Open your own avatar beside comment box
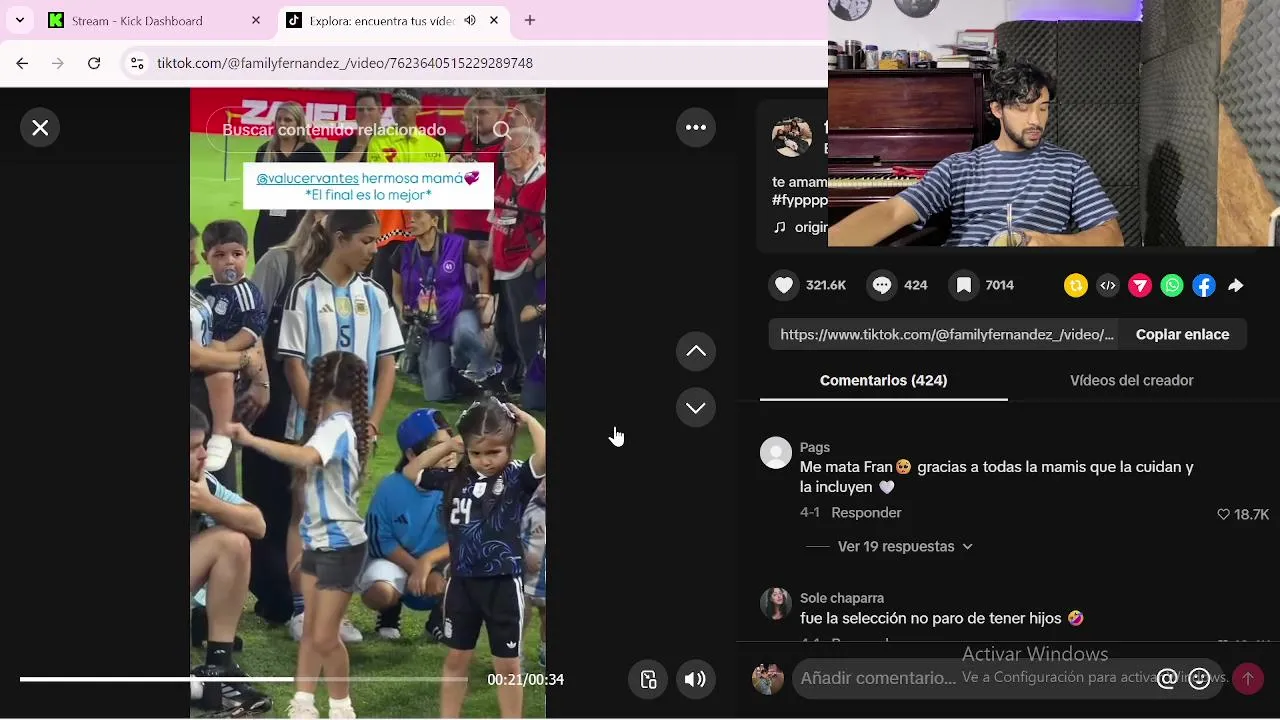 pos(768,679)
